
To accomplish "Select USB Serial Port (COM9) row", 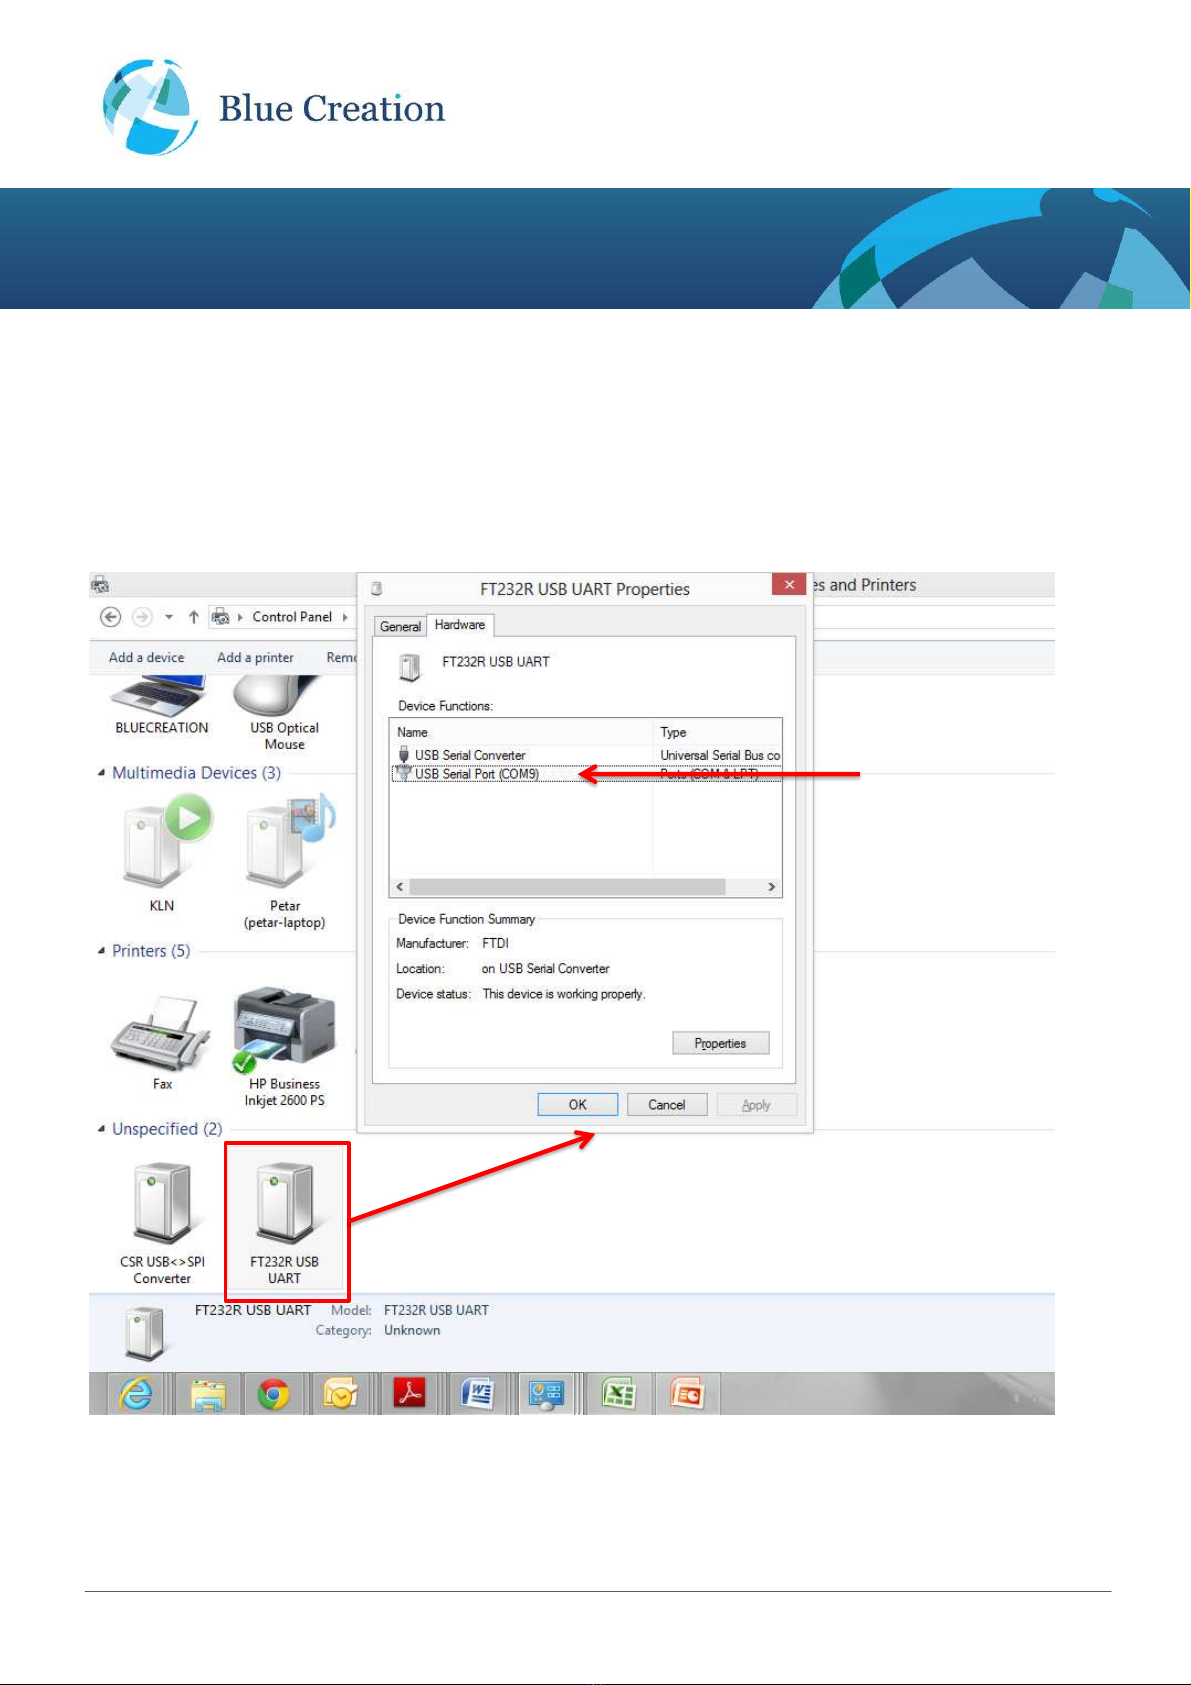I will 586,774.
